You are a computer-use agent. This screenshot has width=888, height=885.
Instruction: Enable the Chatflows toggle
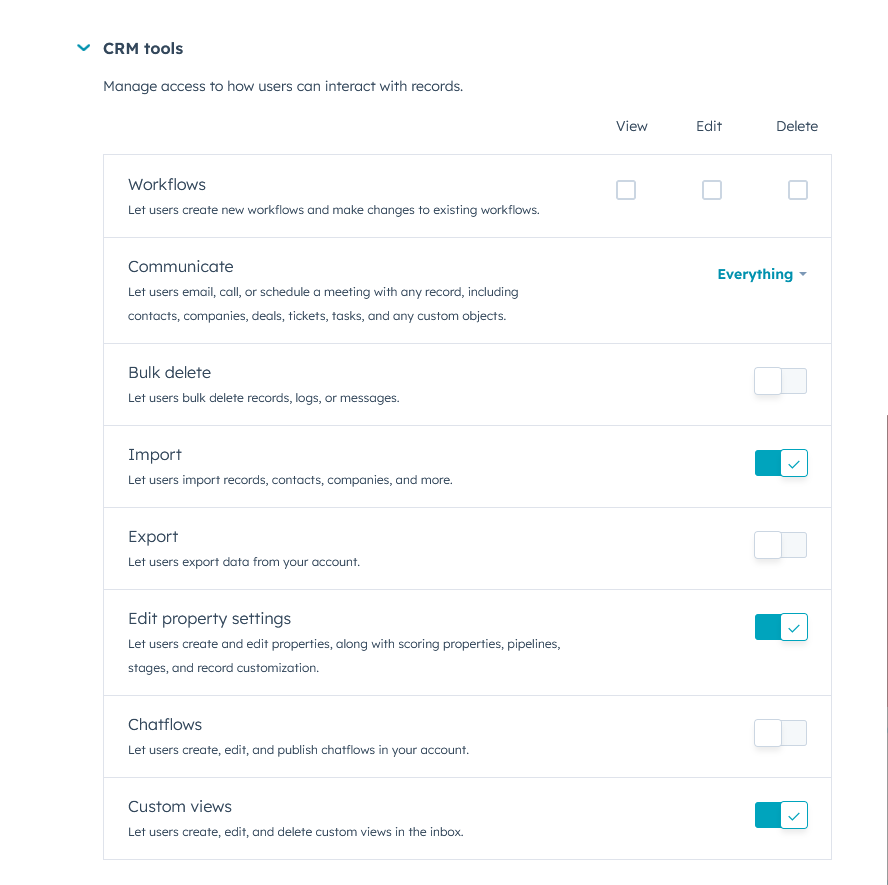780,733
